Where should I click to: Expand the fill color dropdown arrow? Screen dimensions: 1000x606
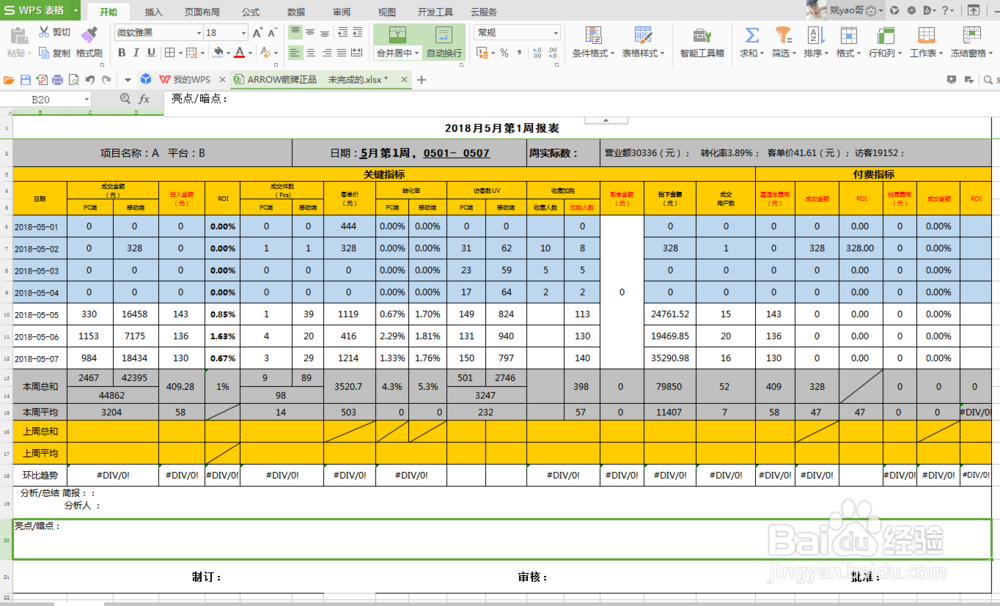tap(229, 53)
